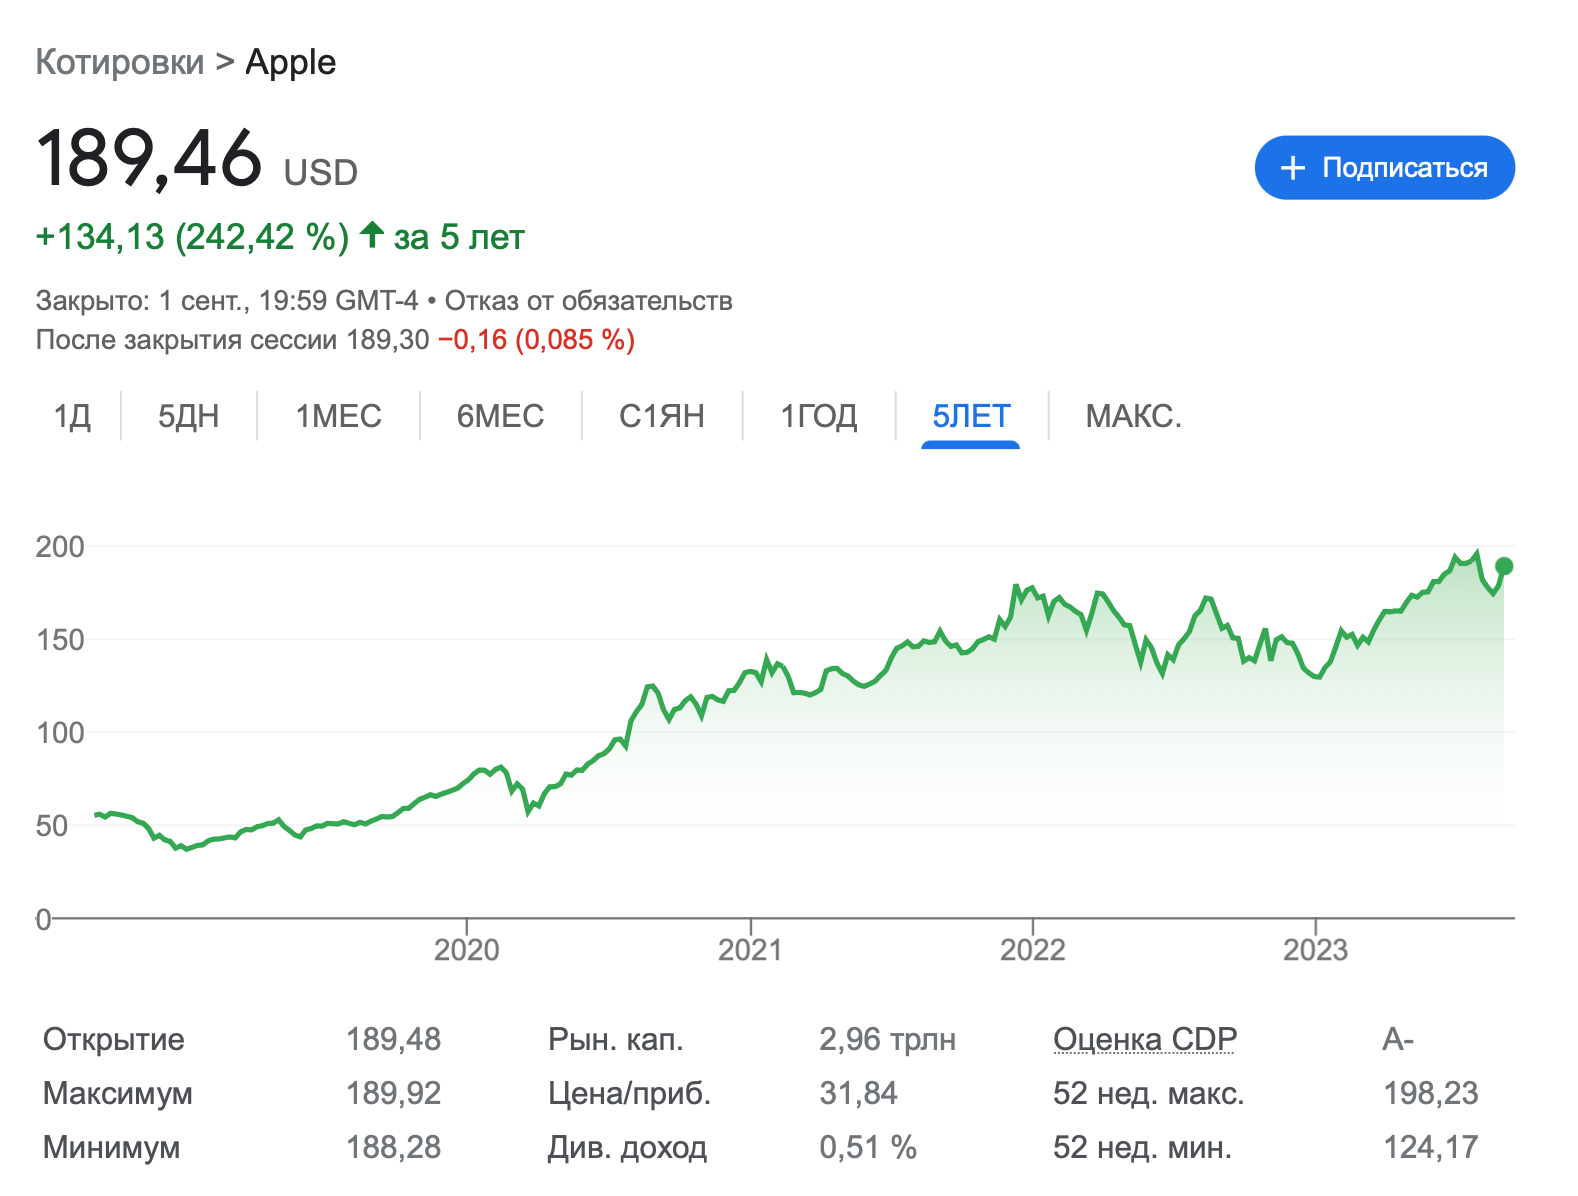Click the Подписаться button
The image size is (1578, 1196).
coord(1384,168)
